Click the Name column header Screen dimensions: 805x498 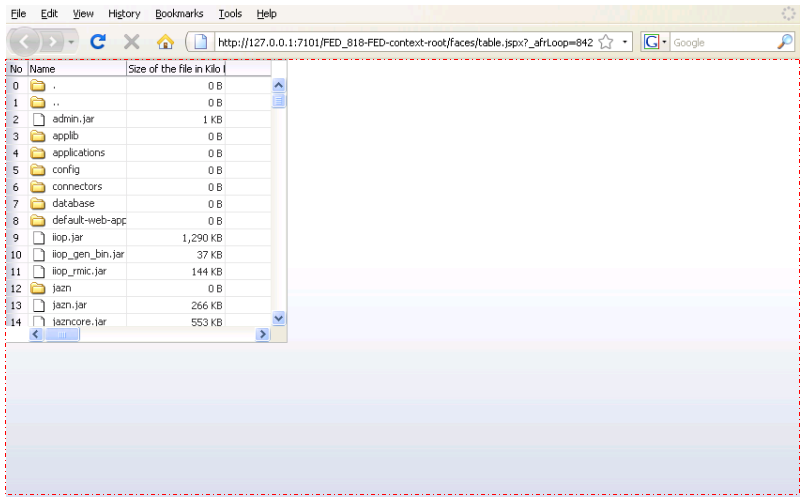point(77,69)
